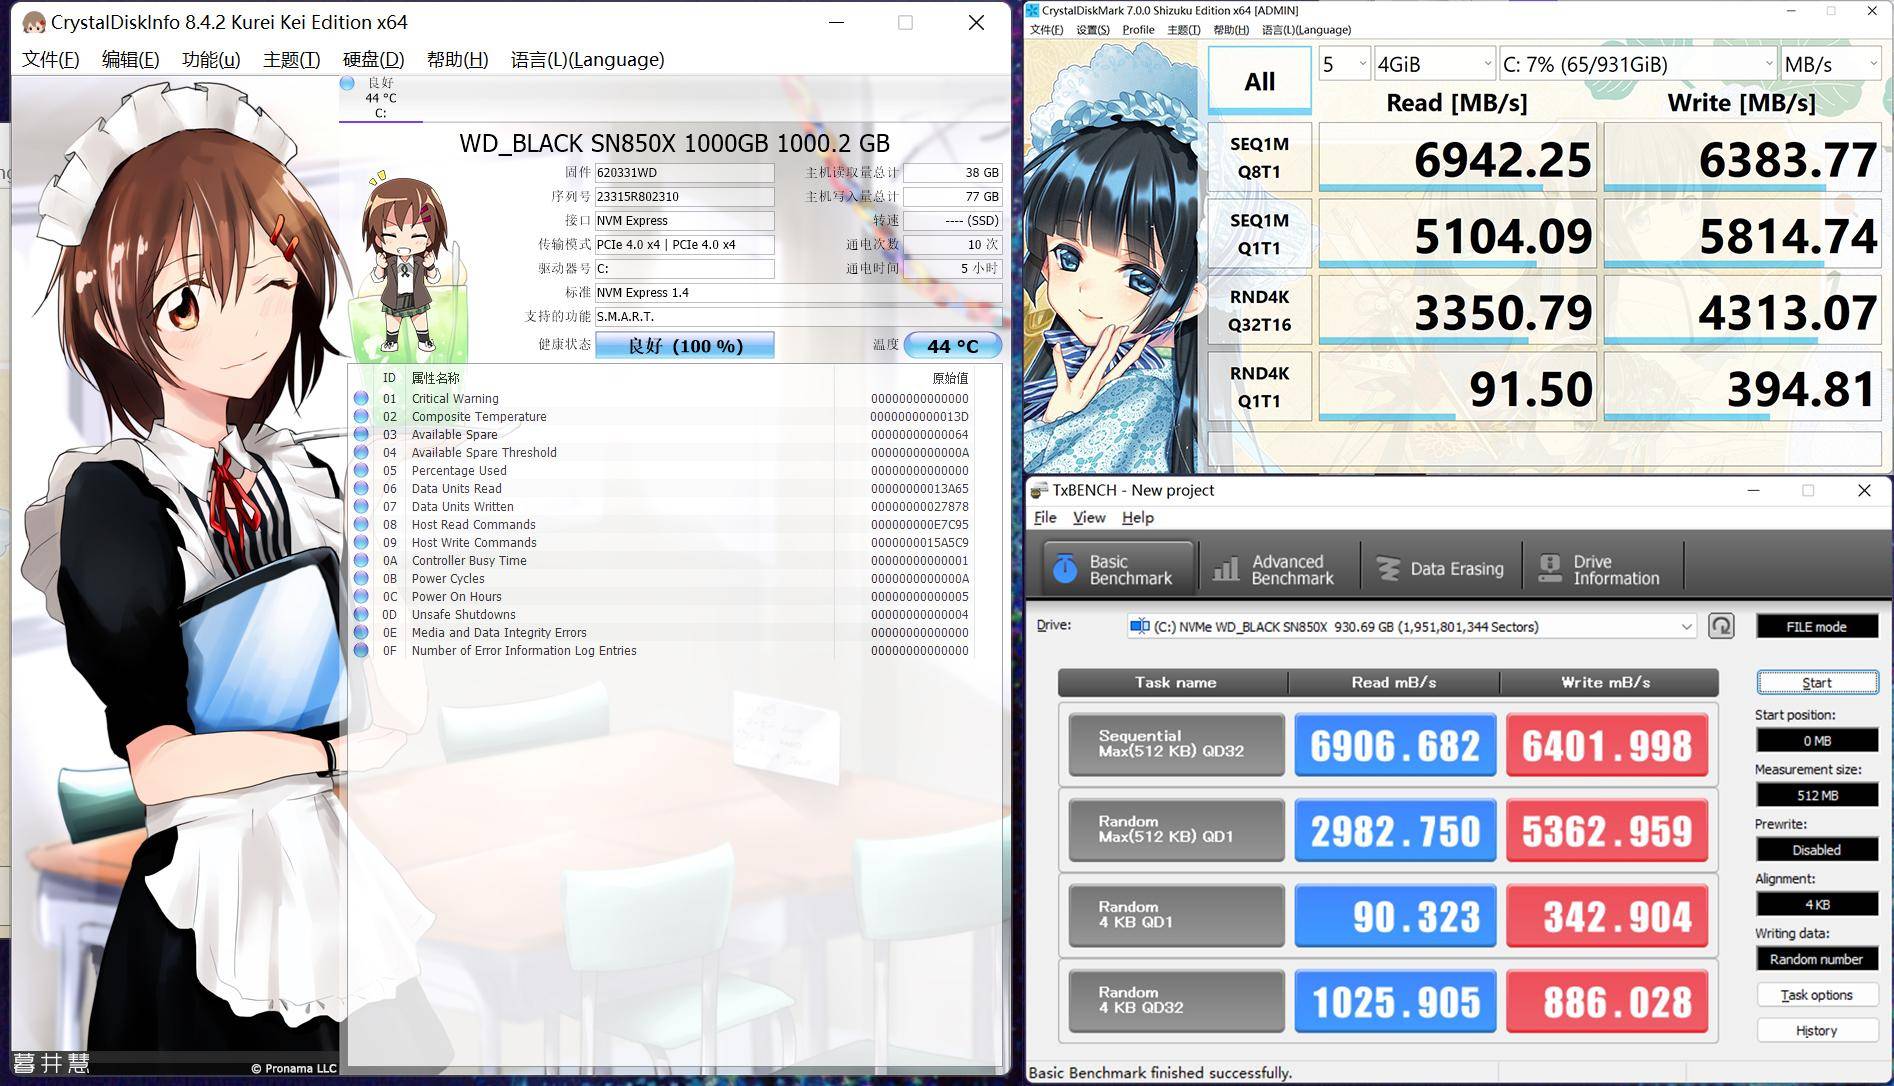Click the status circle for Media and Data Integrity Errors
Screen dimensions: 1894x1086
[x=361, y=632]
